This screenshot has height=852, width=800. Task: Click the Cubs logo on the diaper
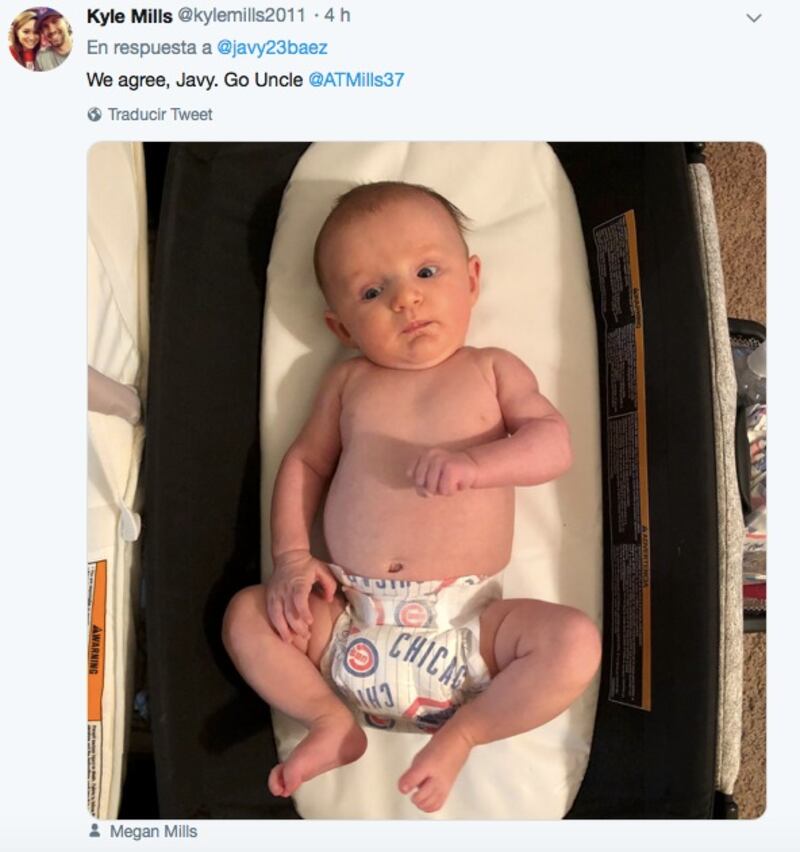(x=359, y=657)
